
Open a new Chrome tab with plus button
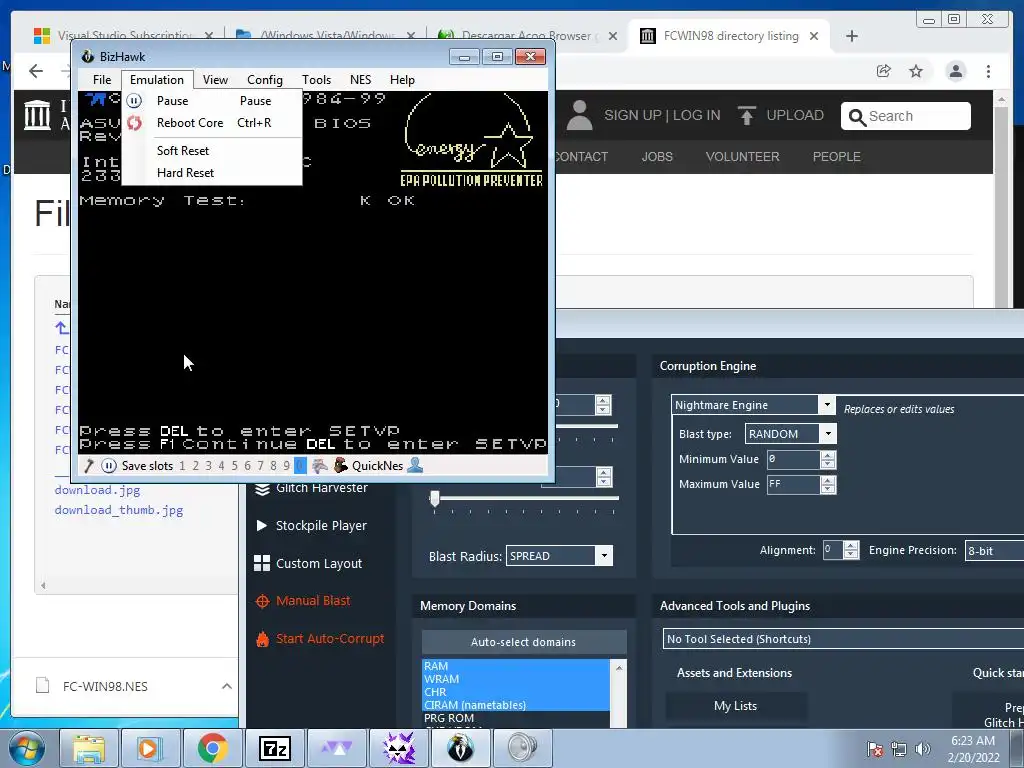pos(852,36)
